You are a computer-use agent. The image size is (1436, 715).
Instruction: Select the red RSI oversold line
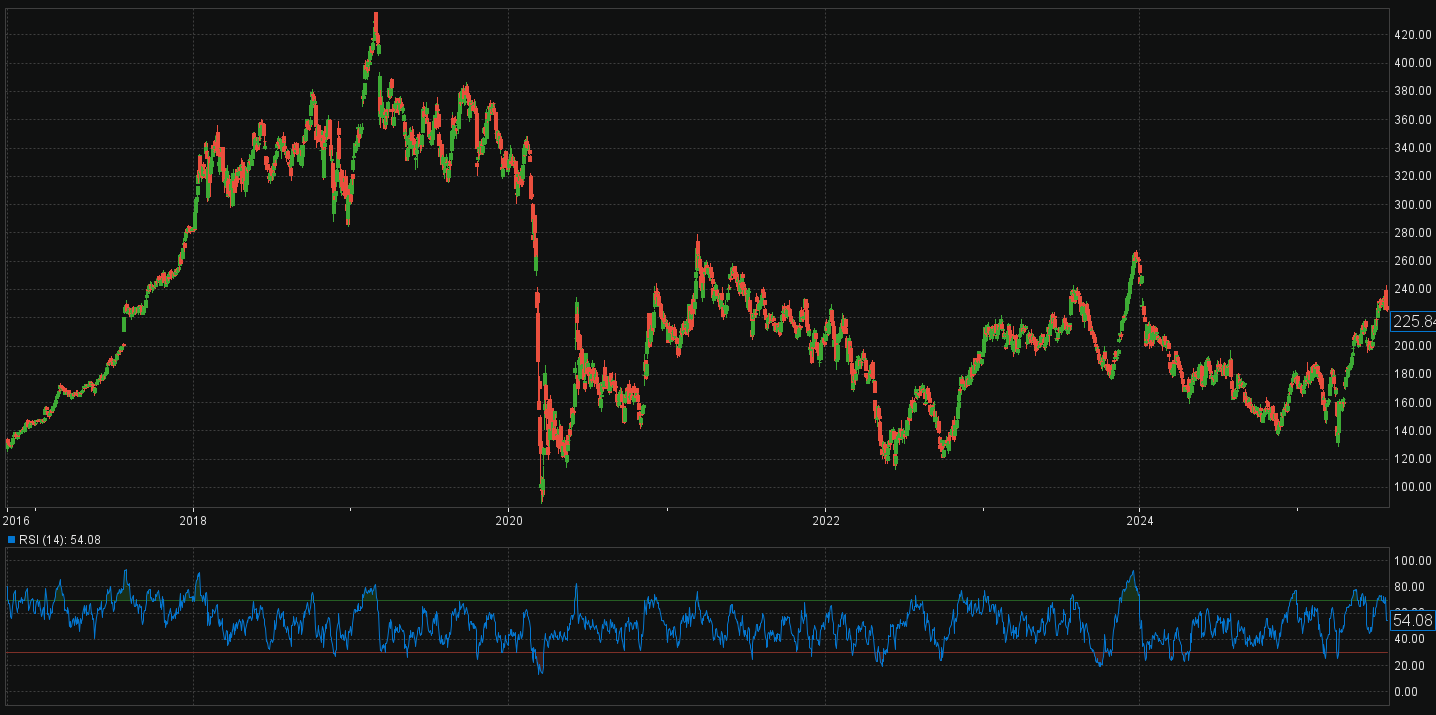pos(700,653)
